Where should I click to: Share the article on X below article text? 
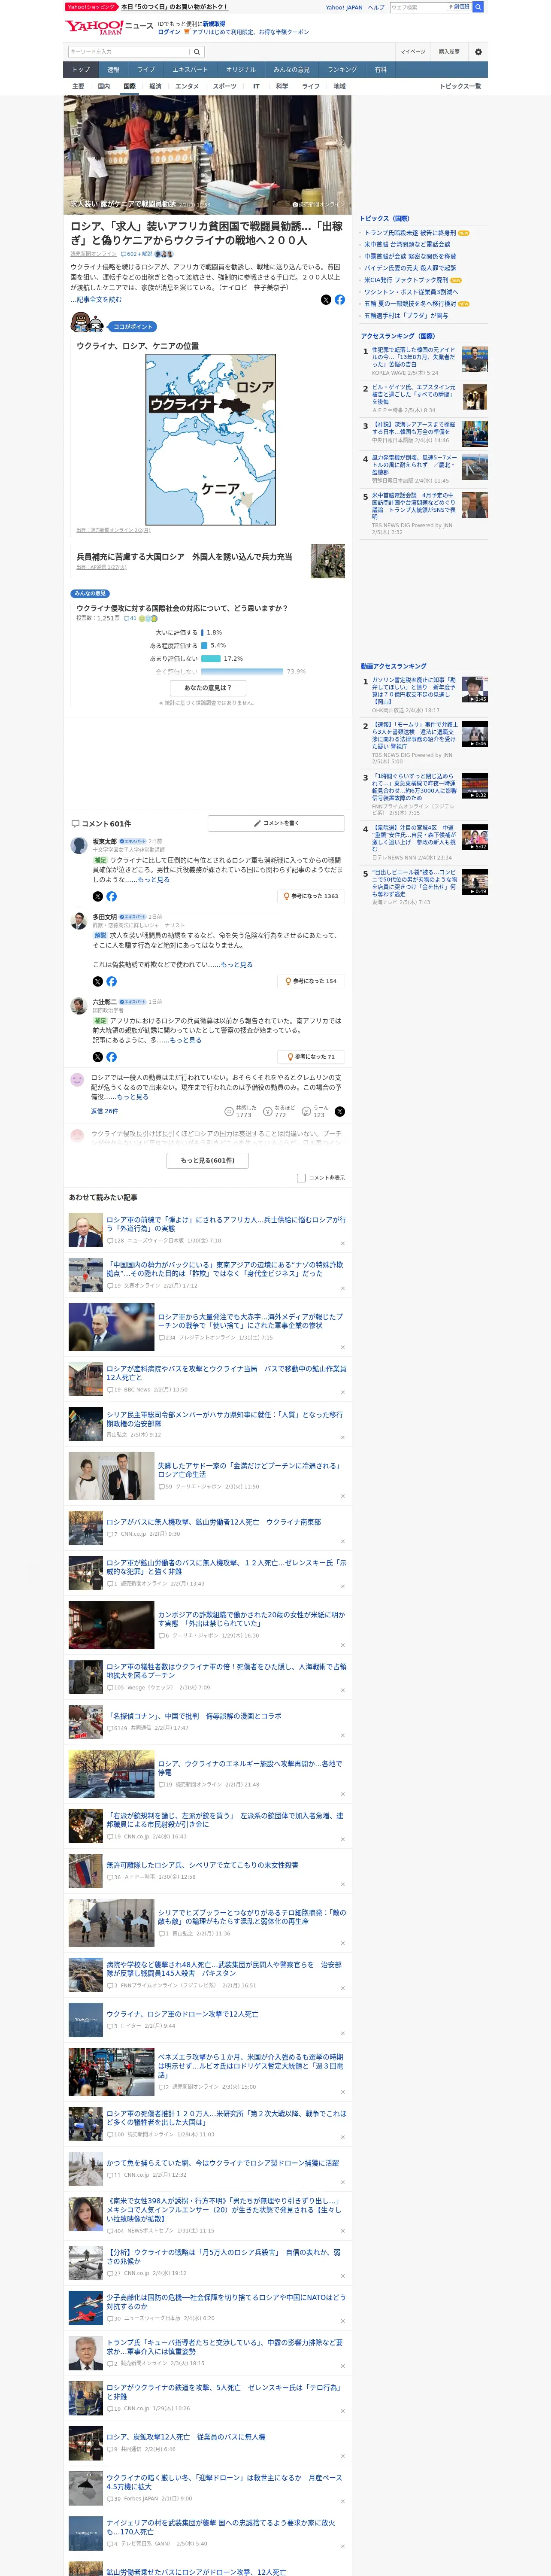(x=326, y=300)
